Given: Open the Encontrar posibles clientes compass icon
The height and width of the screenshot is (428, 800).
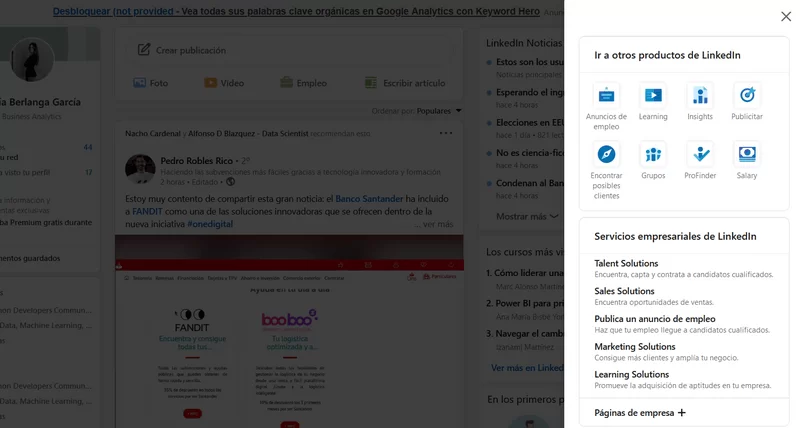Looking at the screenshot, I should click(x=606, y=154).
